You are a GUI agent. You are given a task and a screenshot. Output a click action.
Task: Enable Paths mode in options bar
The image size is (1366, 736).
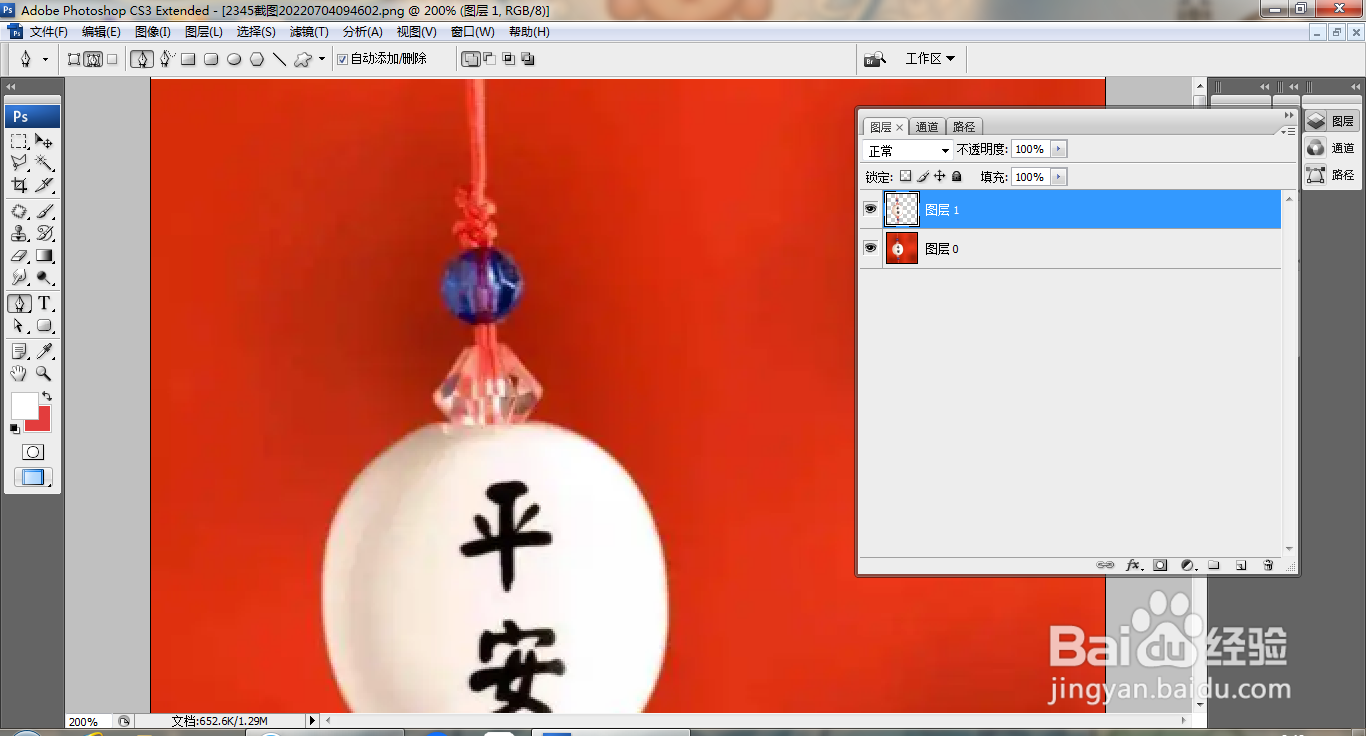coord(93,59)
